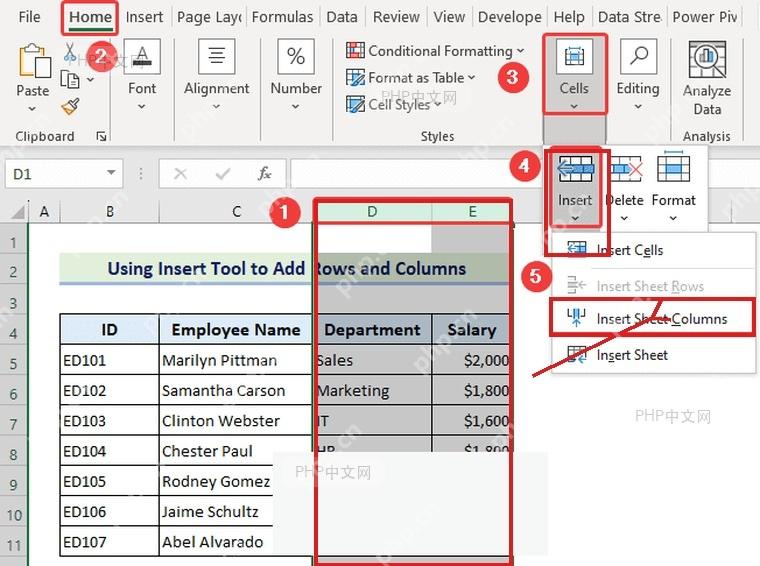
Task: Click the Select All corner triangle
Action: [17, 212]
